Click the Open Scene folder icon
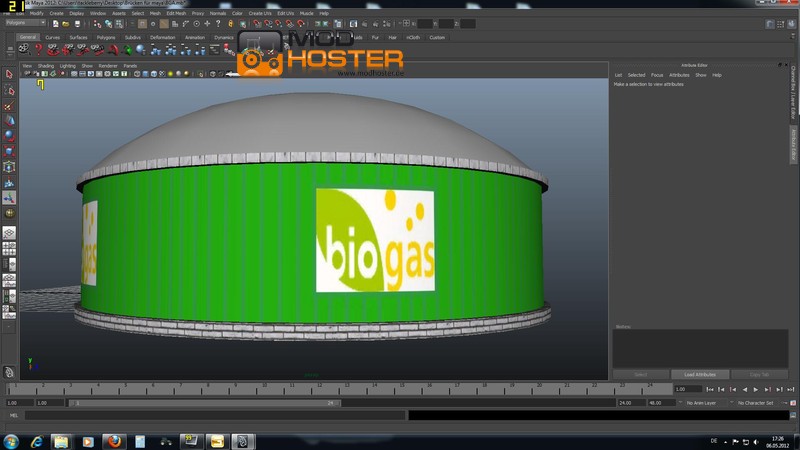The image size is (800, 450). click(x=66, y=24)
